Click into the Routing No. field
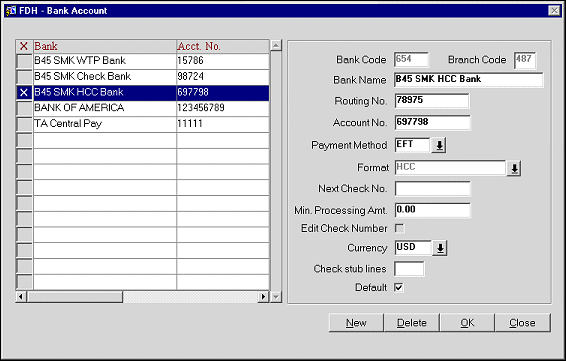The image size is (566, 361). pos(432,101)
